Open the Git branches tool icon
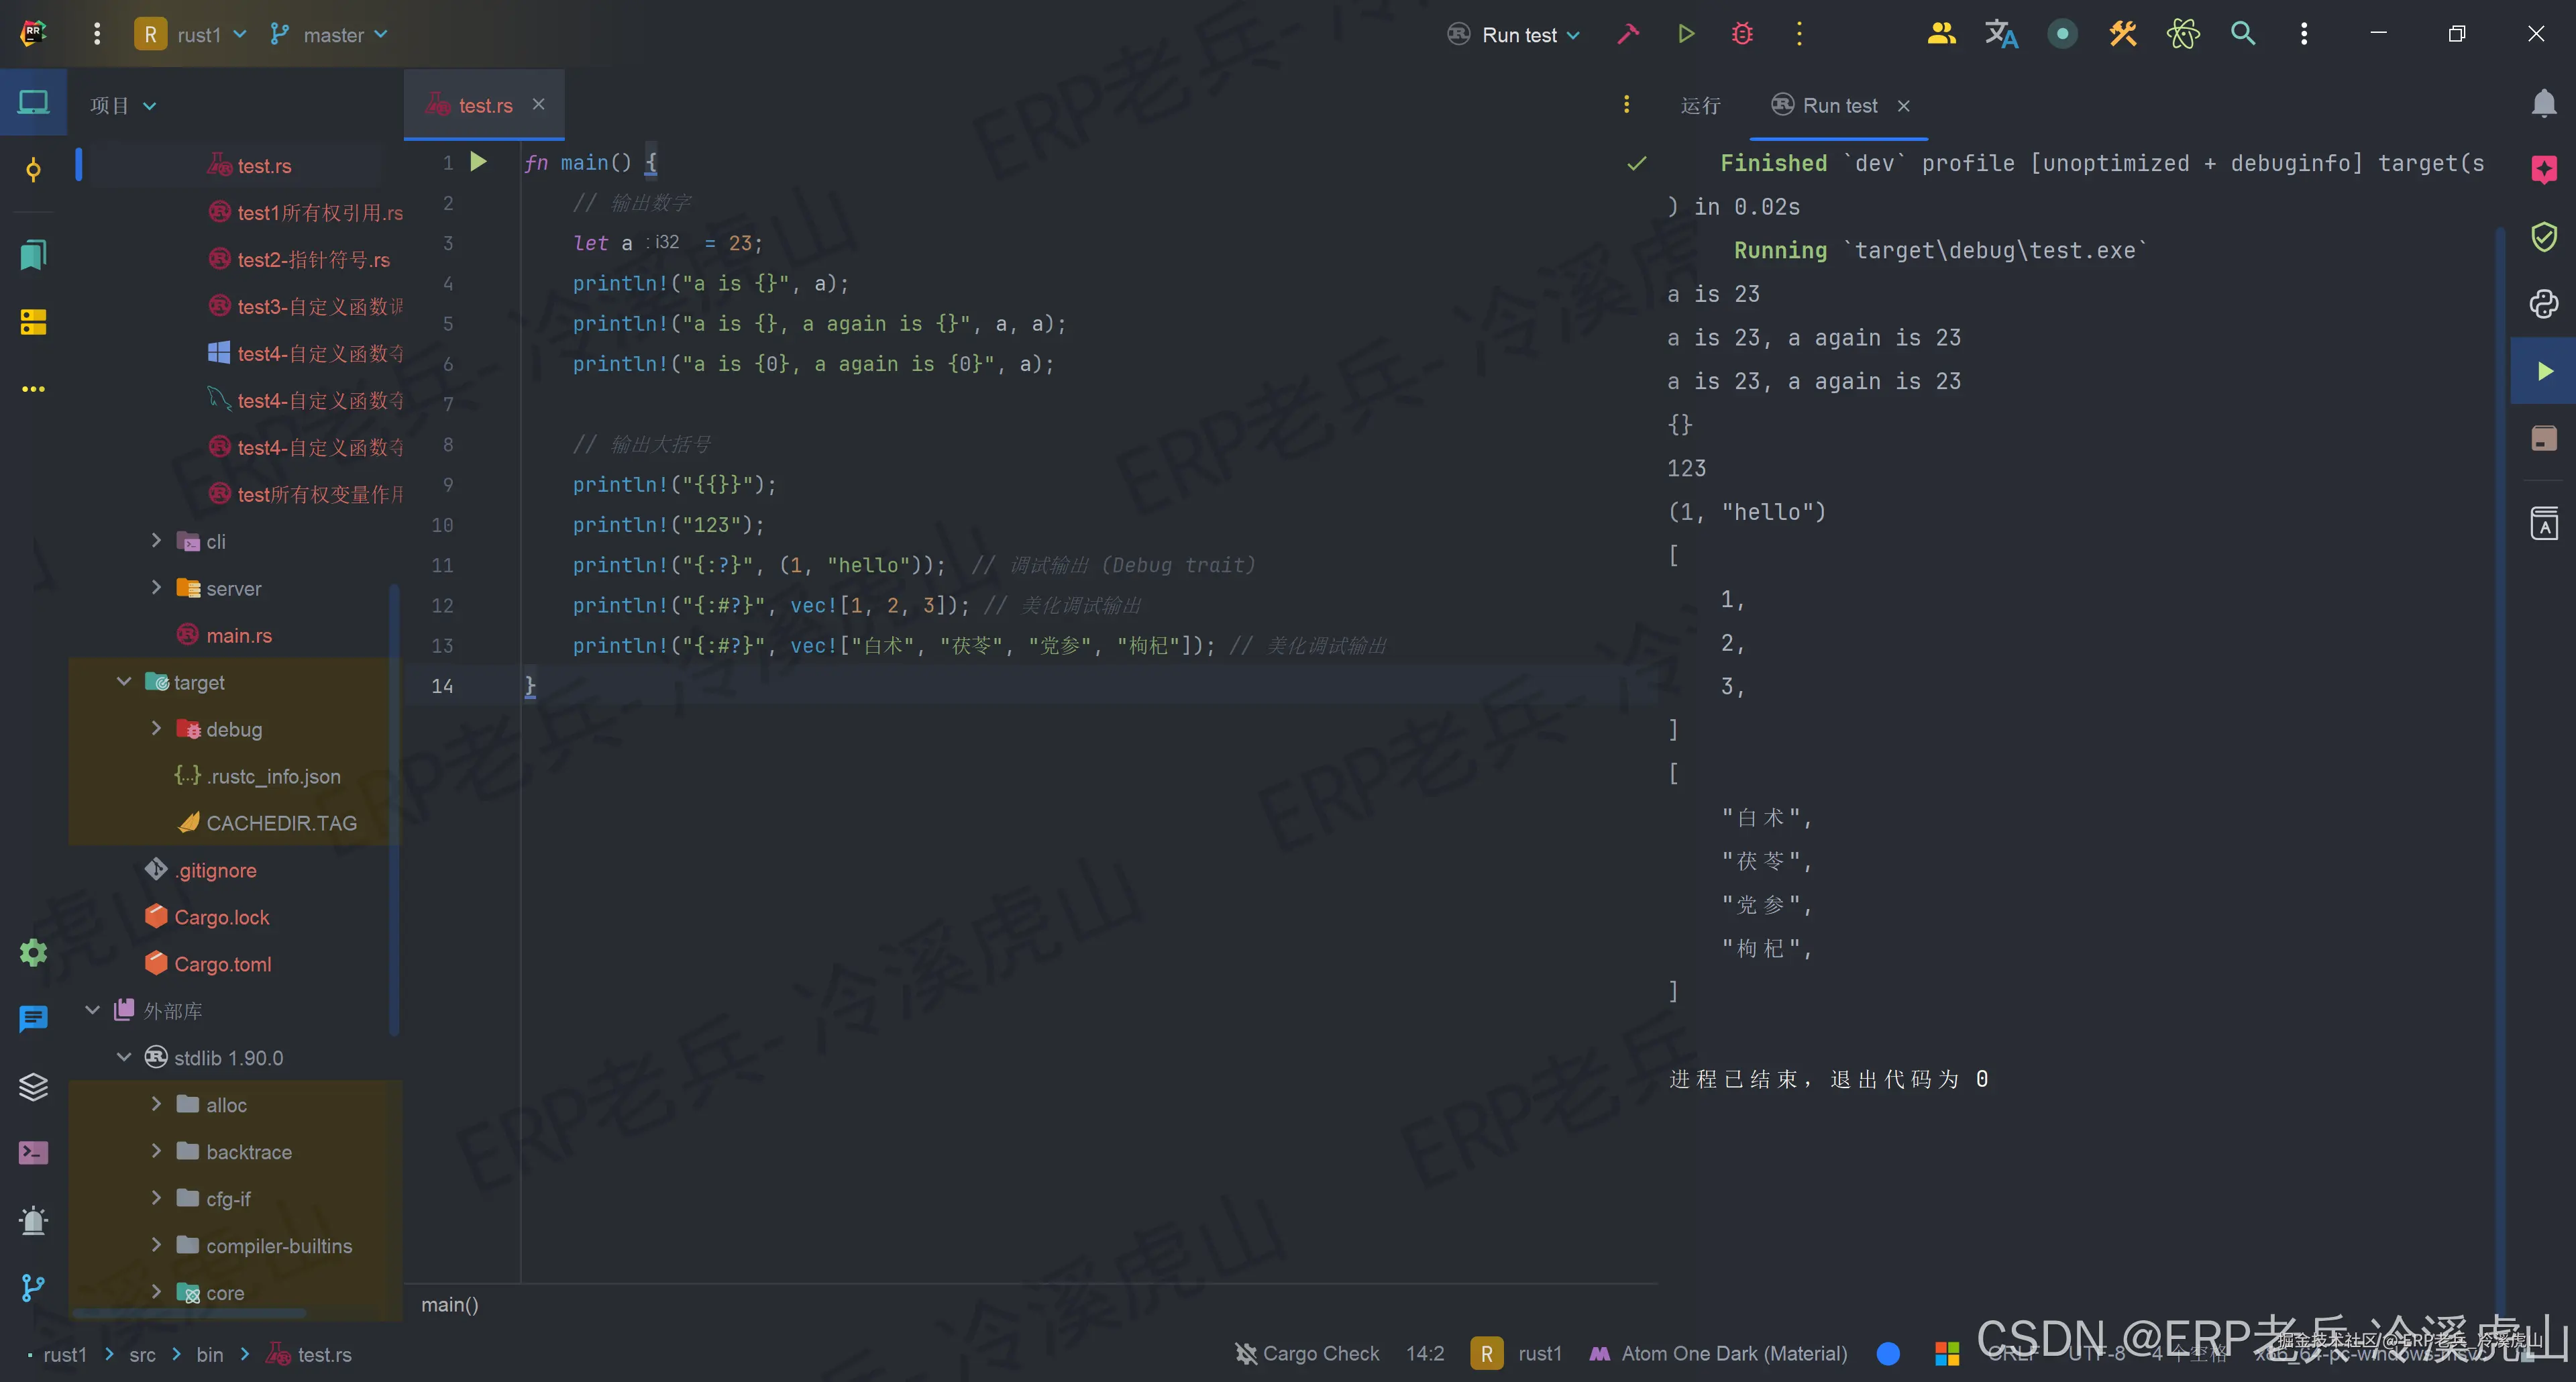Image resolution: width=2576 pixels, height=1382 pixels. pos(33,1288)
